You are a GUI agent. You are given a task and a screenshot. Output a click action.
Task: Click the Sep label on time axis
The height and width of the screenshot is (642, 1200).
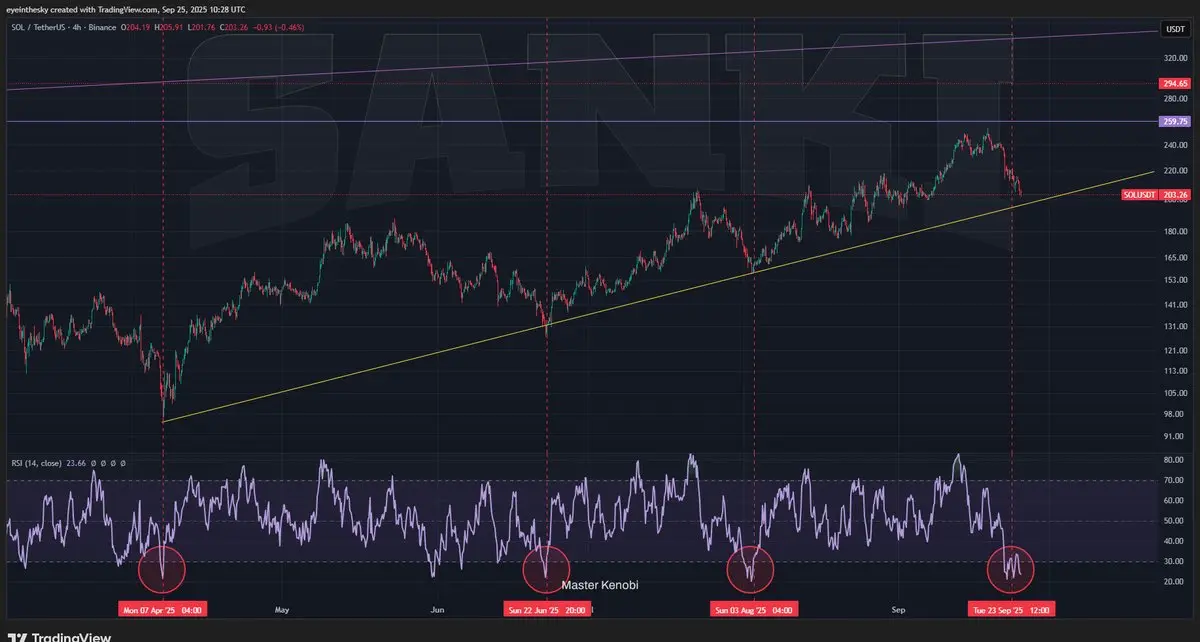pos(898,608)
